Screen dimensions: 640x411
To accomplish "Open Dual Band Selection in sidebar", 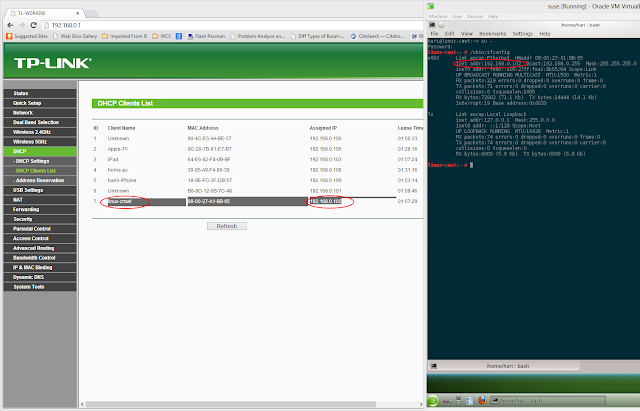I will pyautogui.click(x=40, y=122).
